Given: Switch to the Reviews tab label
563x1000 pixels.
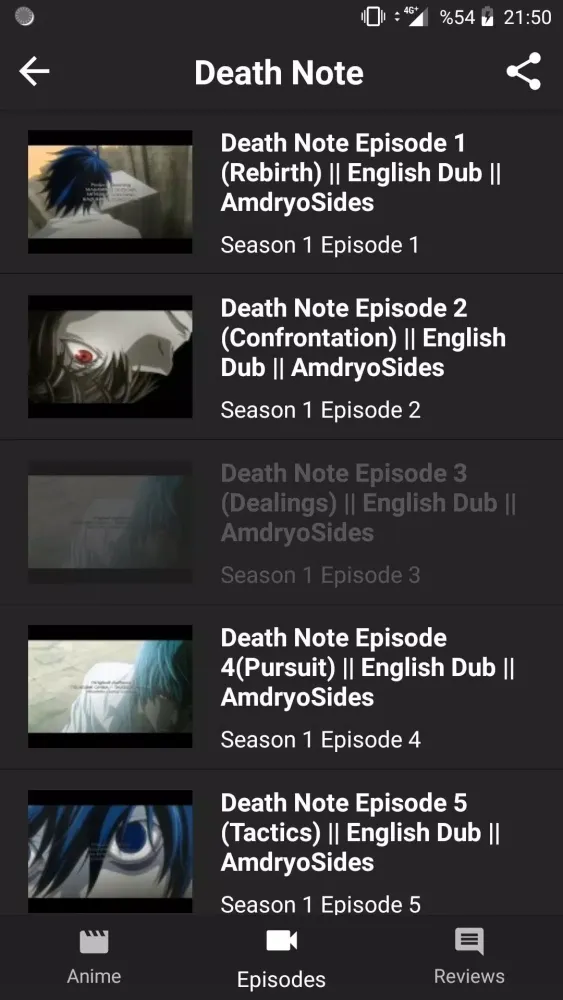Looking at the screenshot, I should coord(469,976).
